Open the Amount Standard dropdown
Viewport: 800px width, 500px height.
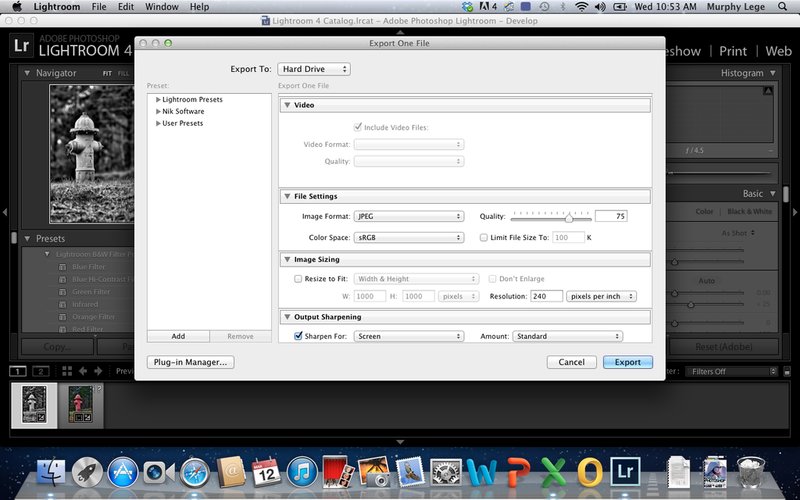(x=567, y=336)
